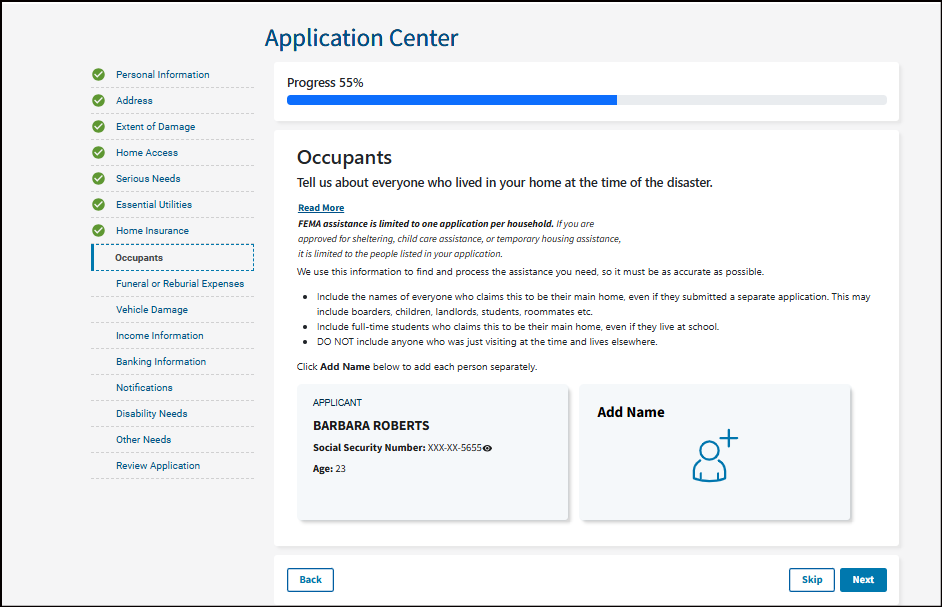
Task: Open Vehicle Damage section in sidebar
Action: pyautogui.click(x=151, y=310)
